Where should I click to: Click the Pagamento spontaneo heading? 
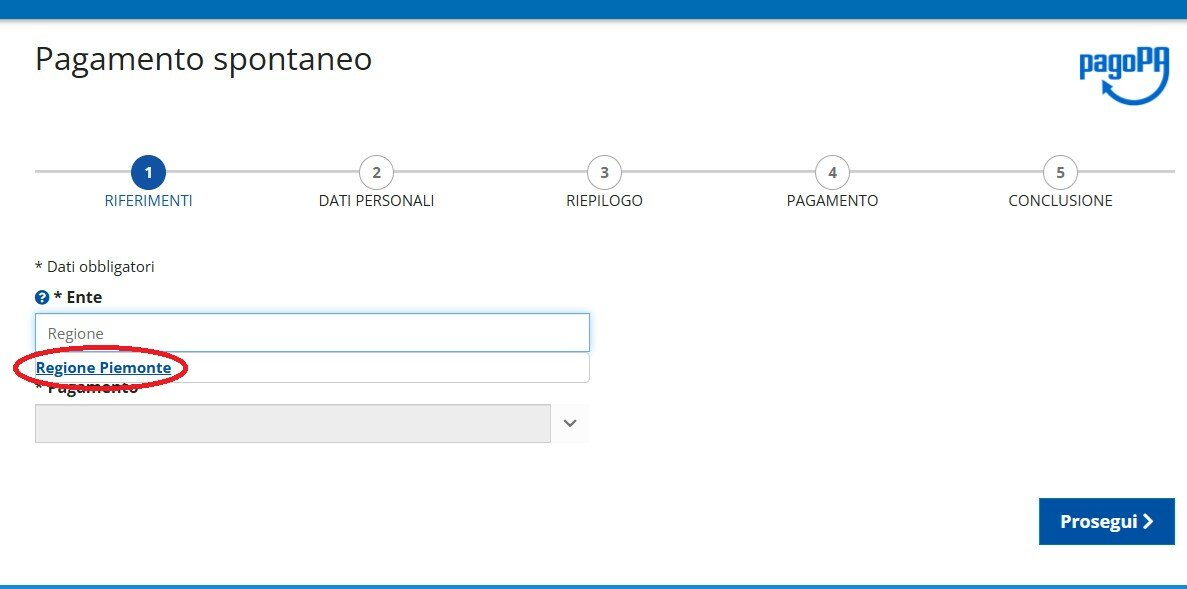point(204,60)
